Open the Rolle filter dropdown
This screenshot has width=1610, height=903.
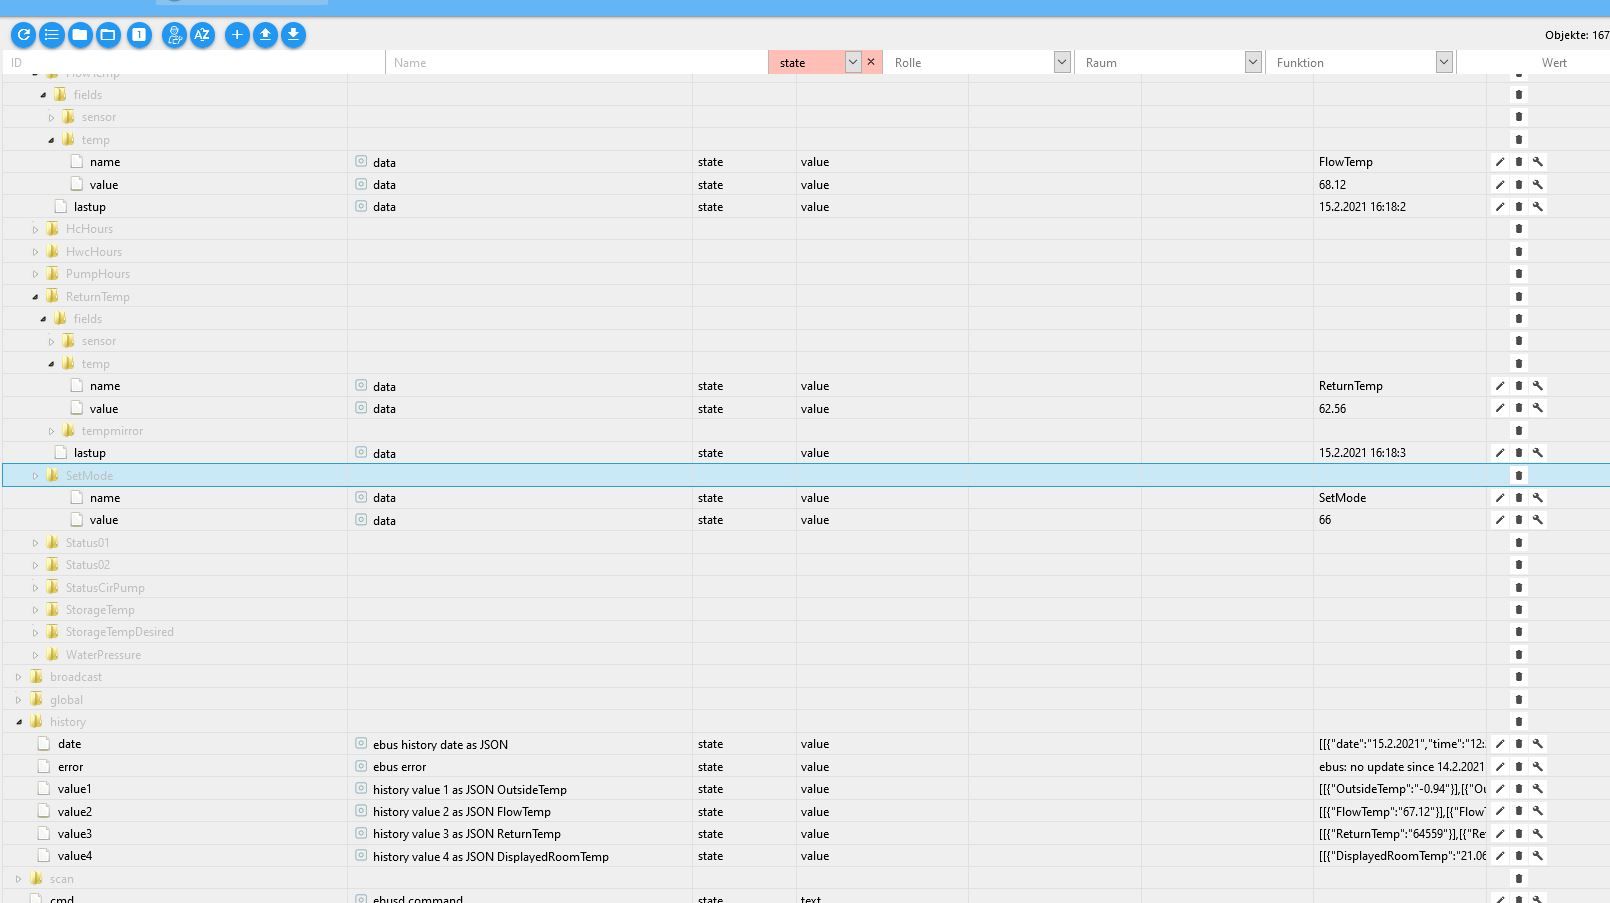(x=1062, y=62)
